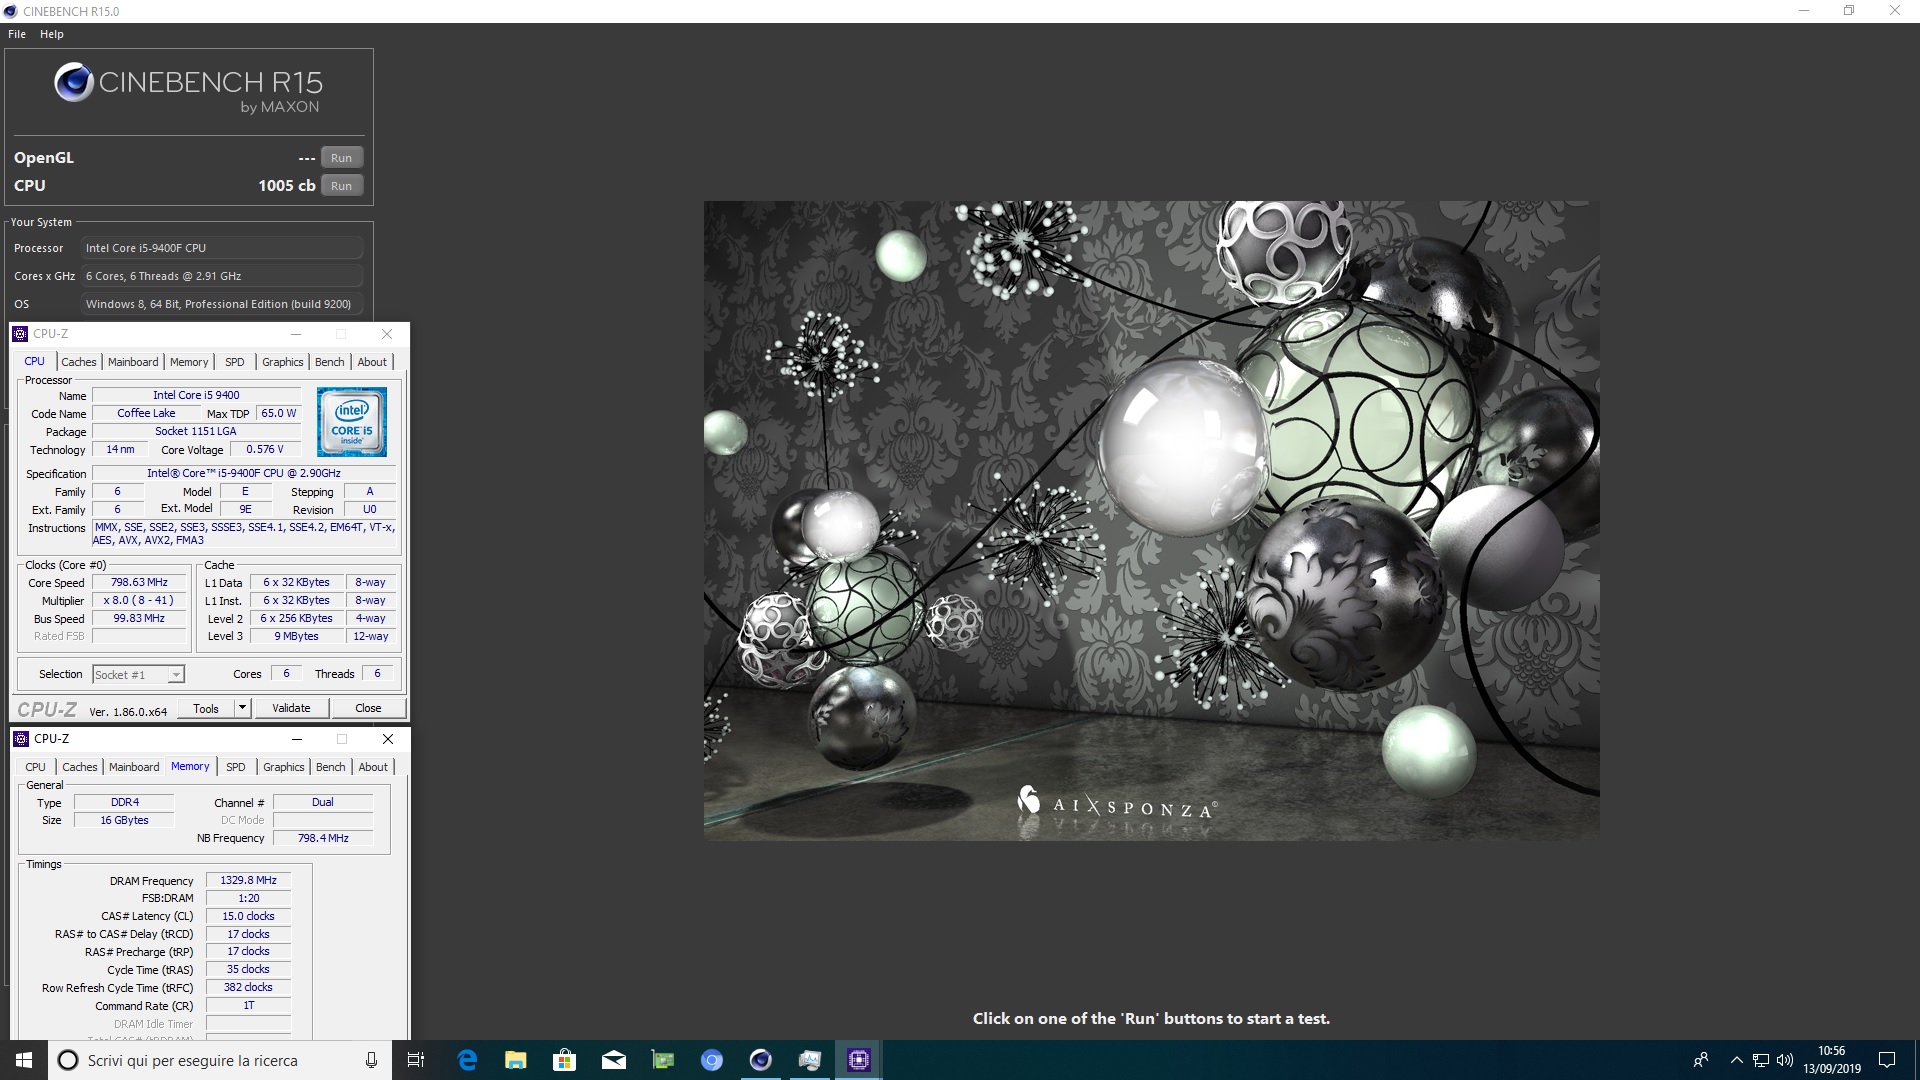Open Graphics tab in lower CPU-Z window
The width and height of the screenshot is (1920, 1080).
(284, 767)
